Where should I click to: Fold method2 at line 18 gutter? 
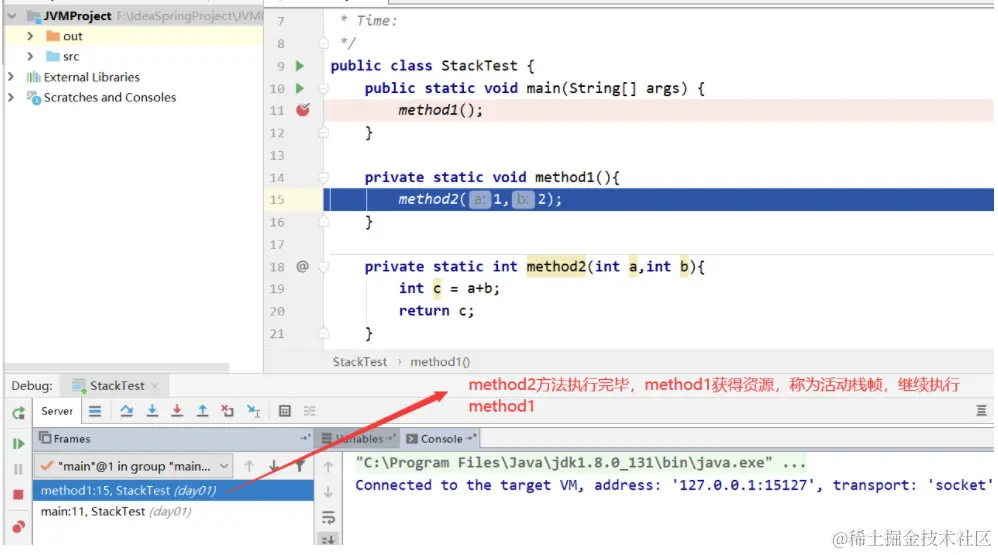coord(323,267)
